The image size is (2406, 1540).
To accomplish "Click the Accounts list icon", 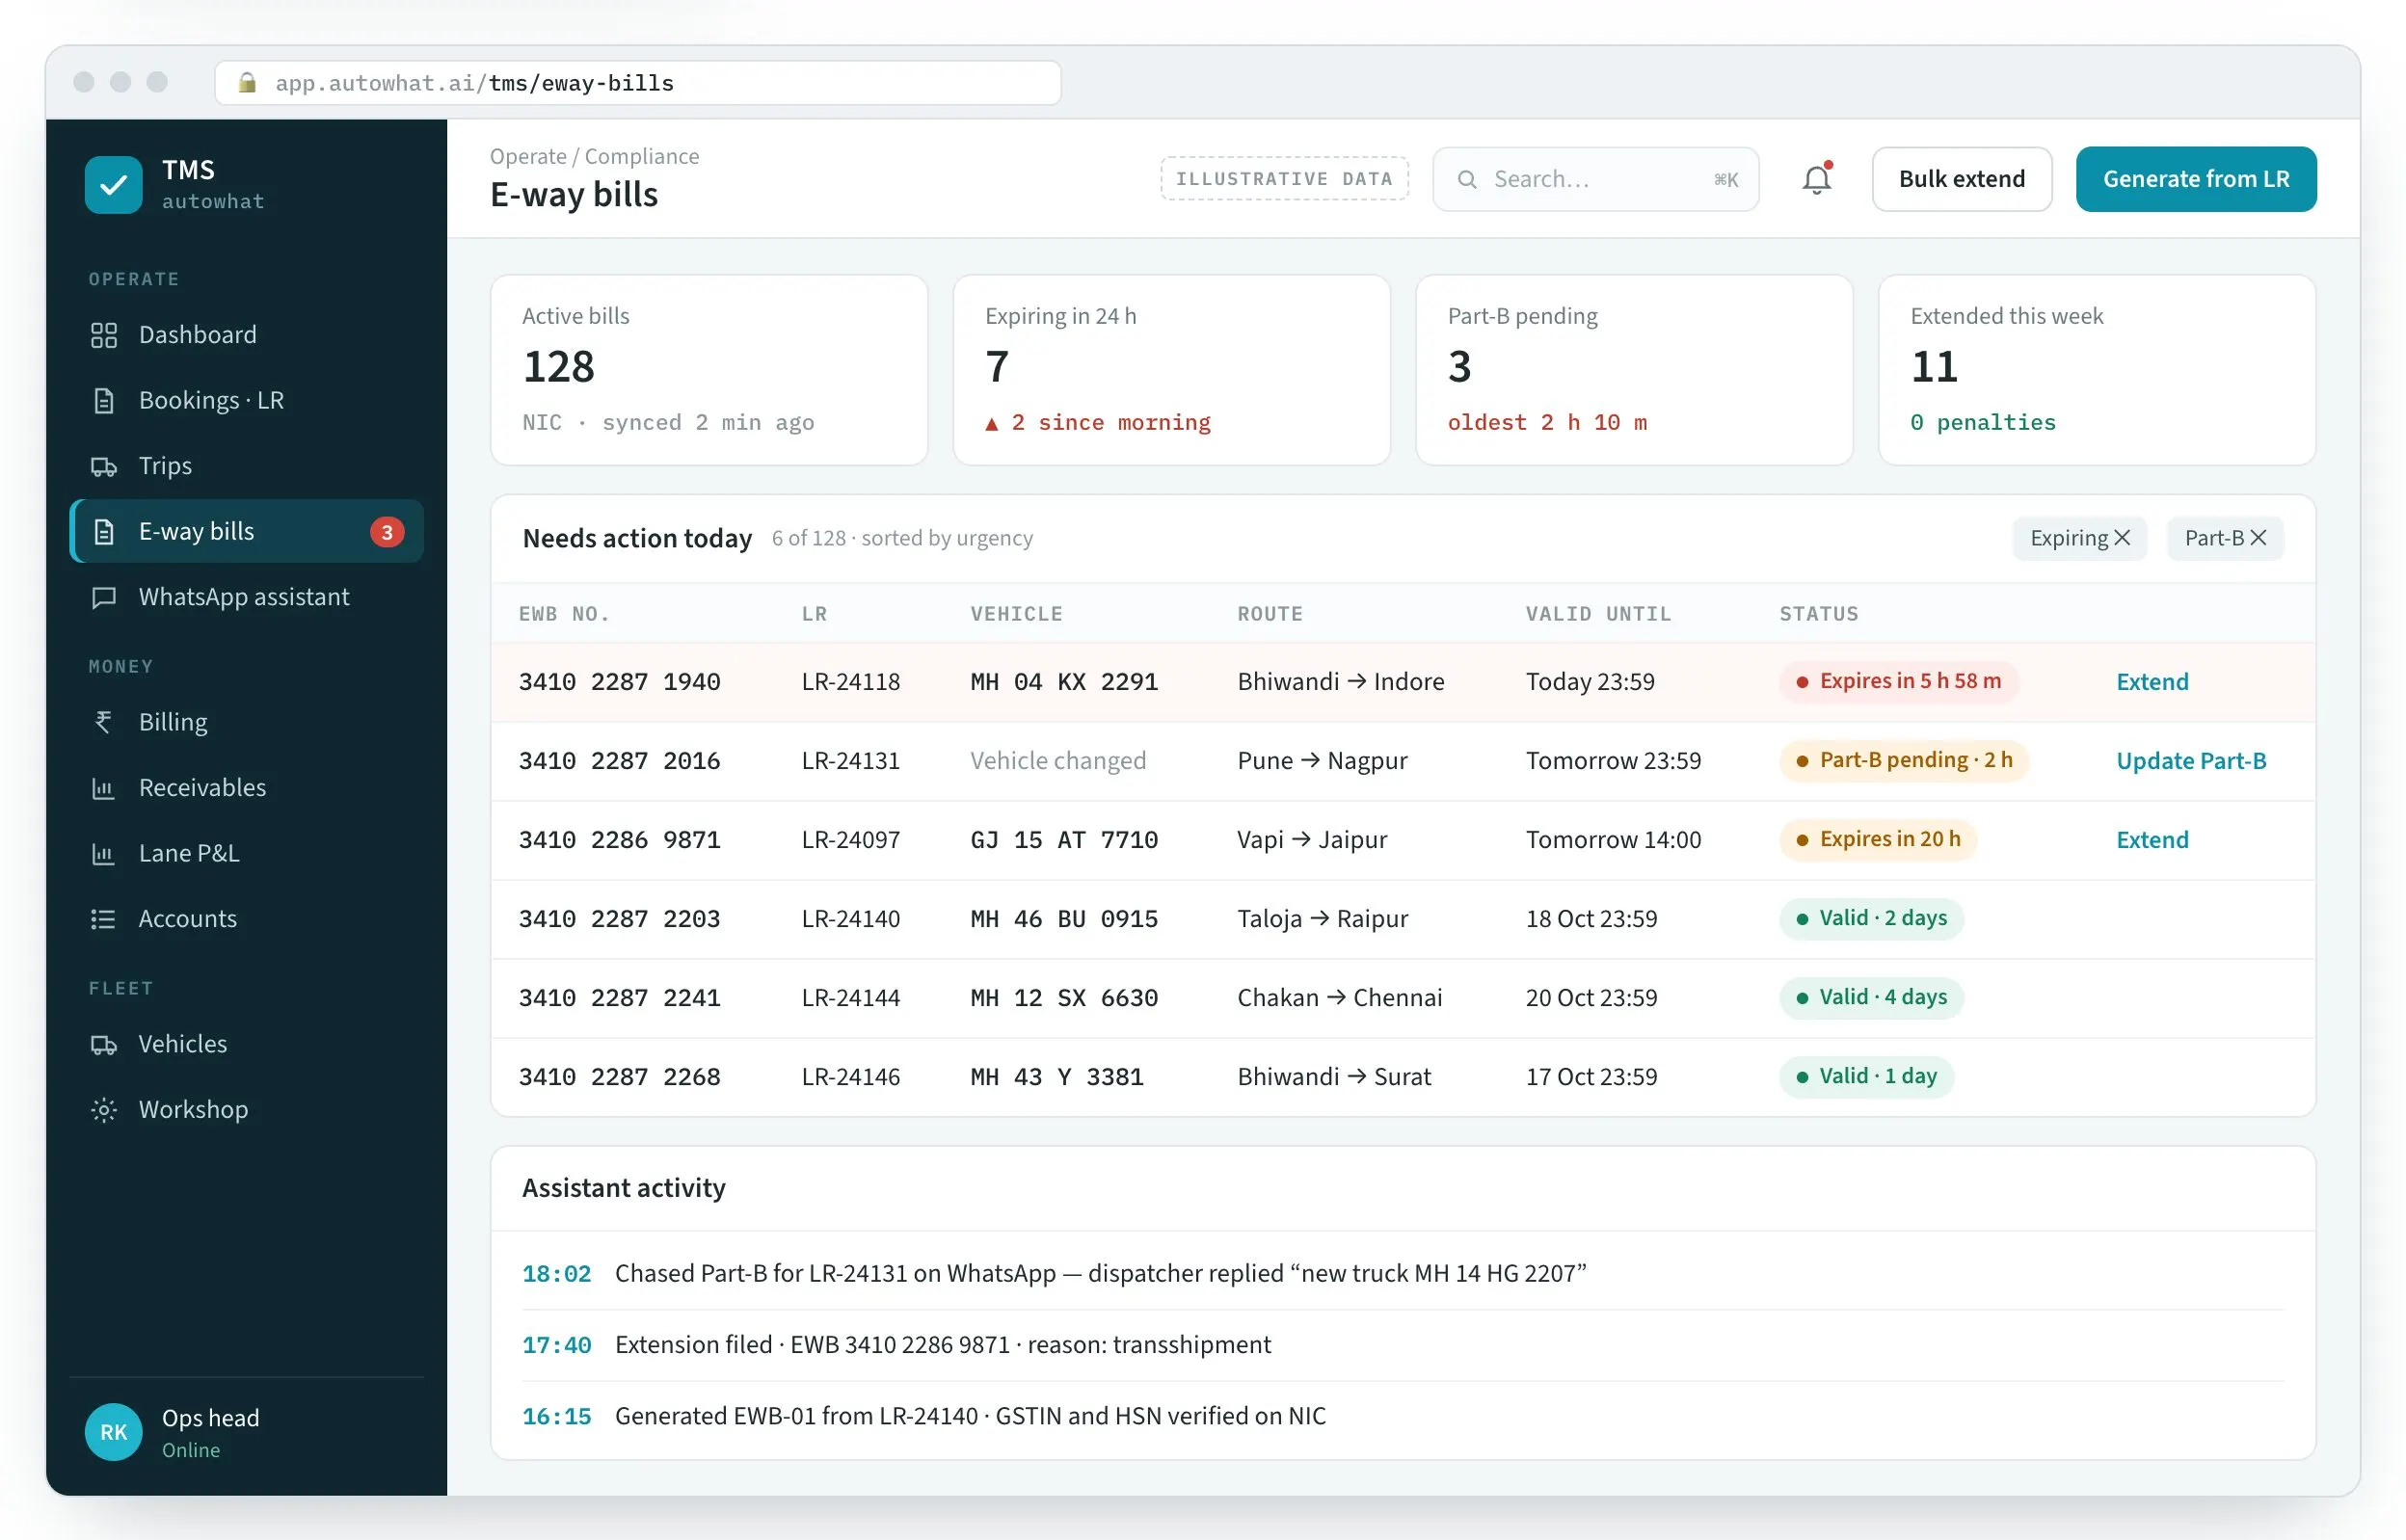I will (x=104, y=919).
